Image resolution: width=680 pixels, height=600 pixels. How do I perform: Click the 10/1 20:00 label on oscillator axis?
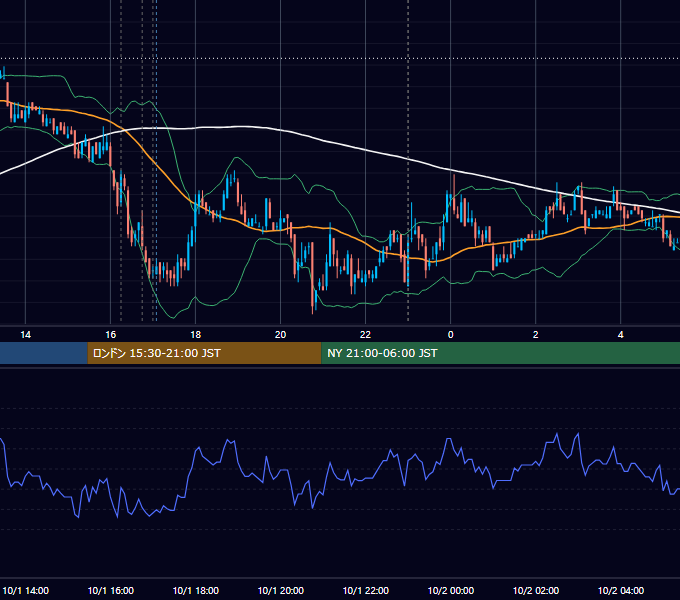click(x=281, y=590)
